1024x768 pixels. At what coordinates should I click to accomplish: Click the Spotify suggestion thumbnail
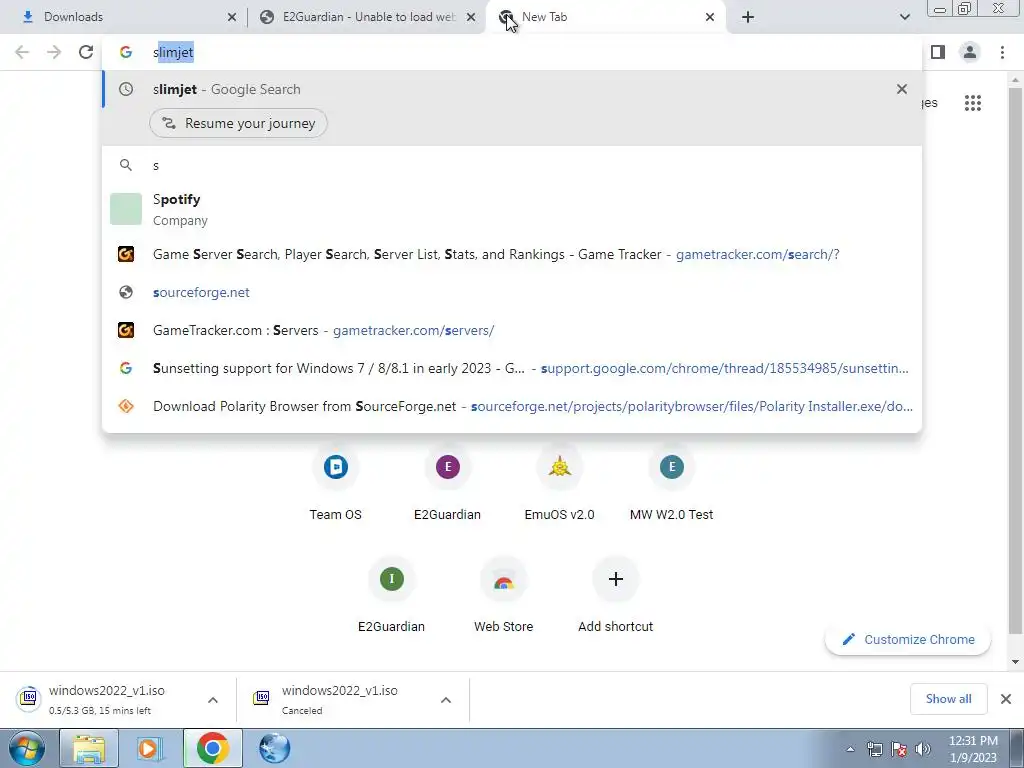pyautogui.click(x=126, y=209)
